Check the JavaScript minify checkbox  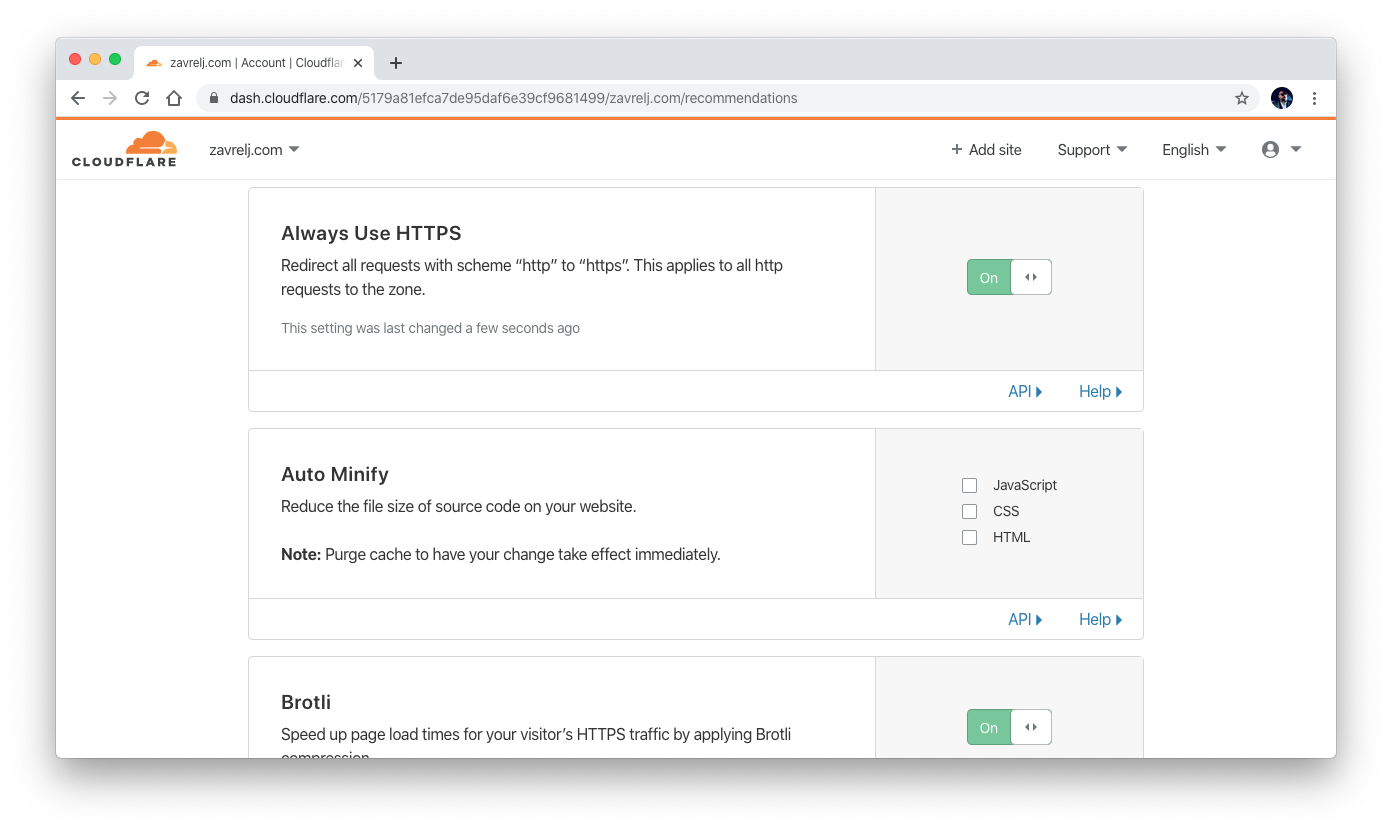[x=969, y=485]
